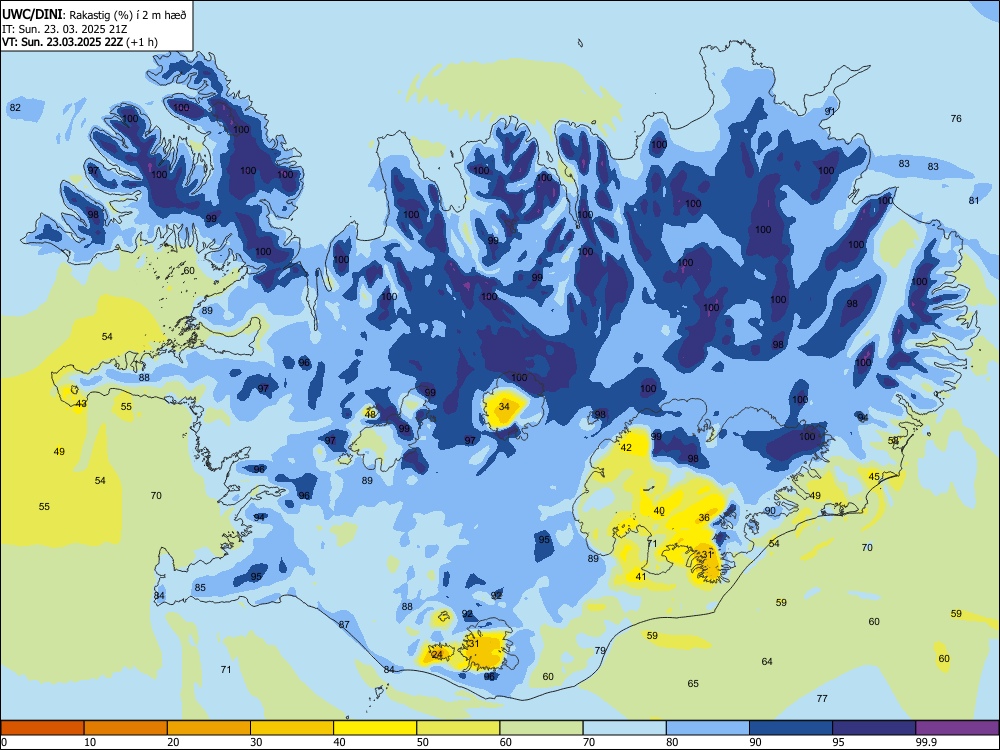Click the map value 77 over the sea
This screenshot has height=750, width=1000.
pyautogui.click(x=822, y=698)
